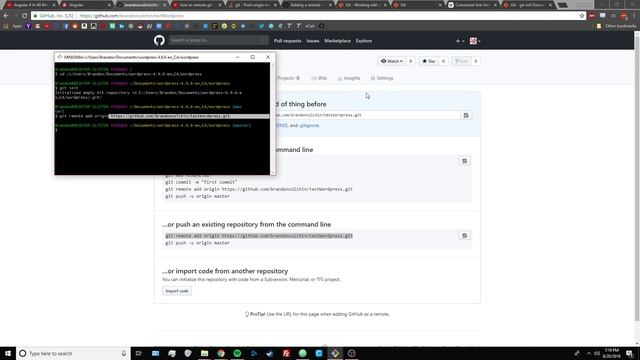Viewport: 640px width, 360px height.
Task: Fork the repository
Action: click(461, 61)
